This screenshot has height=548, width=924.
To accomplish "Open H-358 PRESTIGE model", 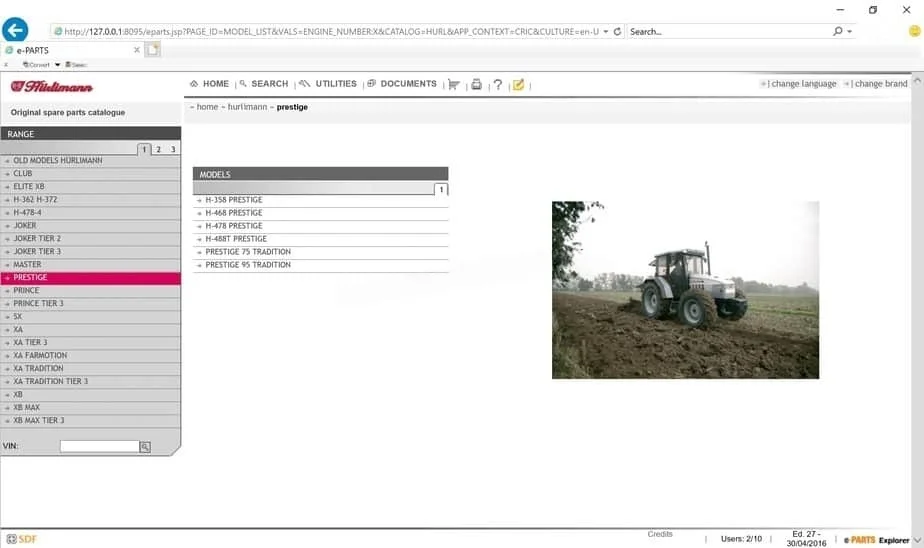I will pyautogui.click(x=321, y=200).
